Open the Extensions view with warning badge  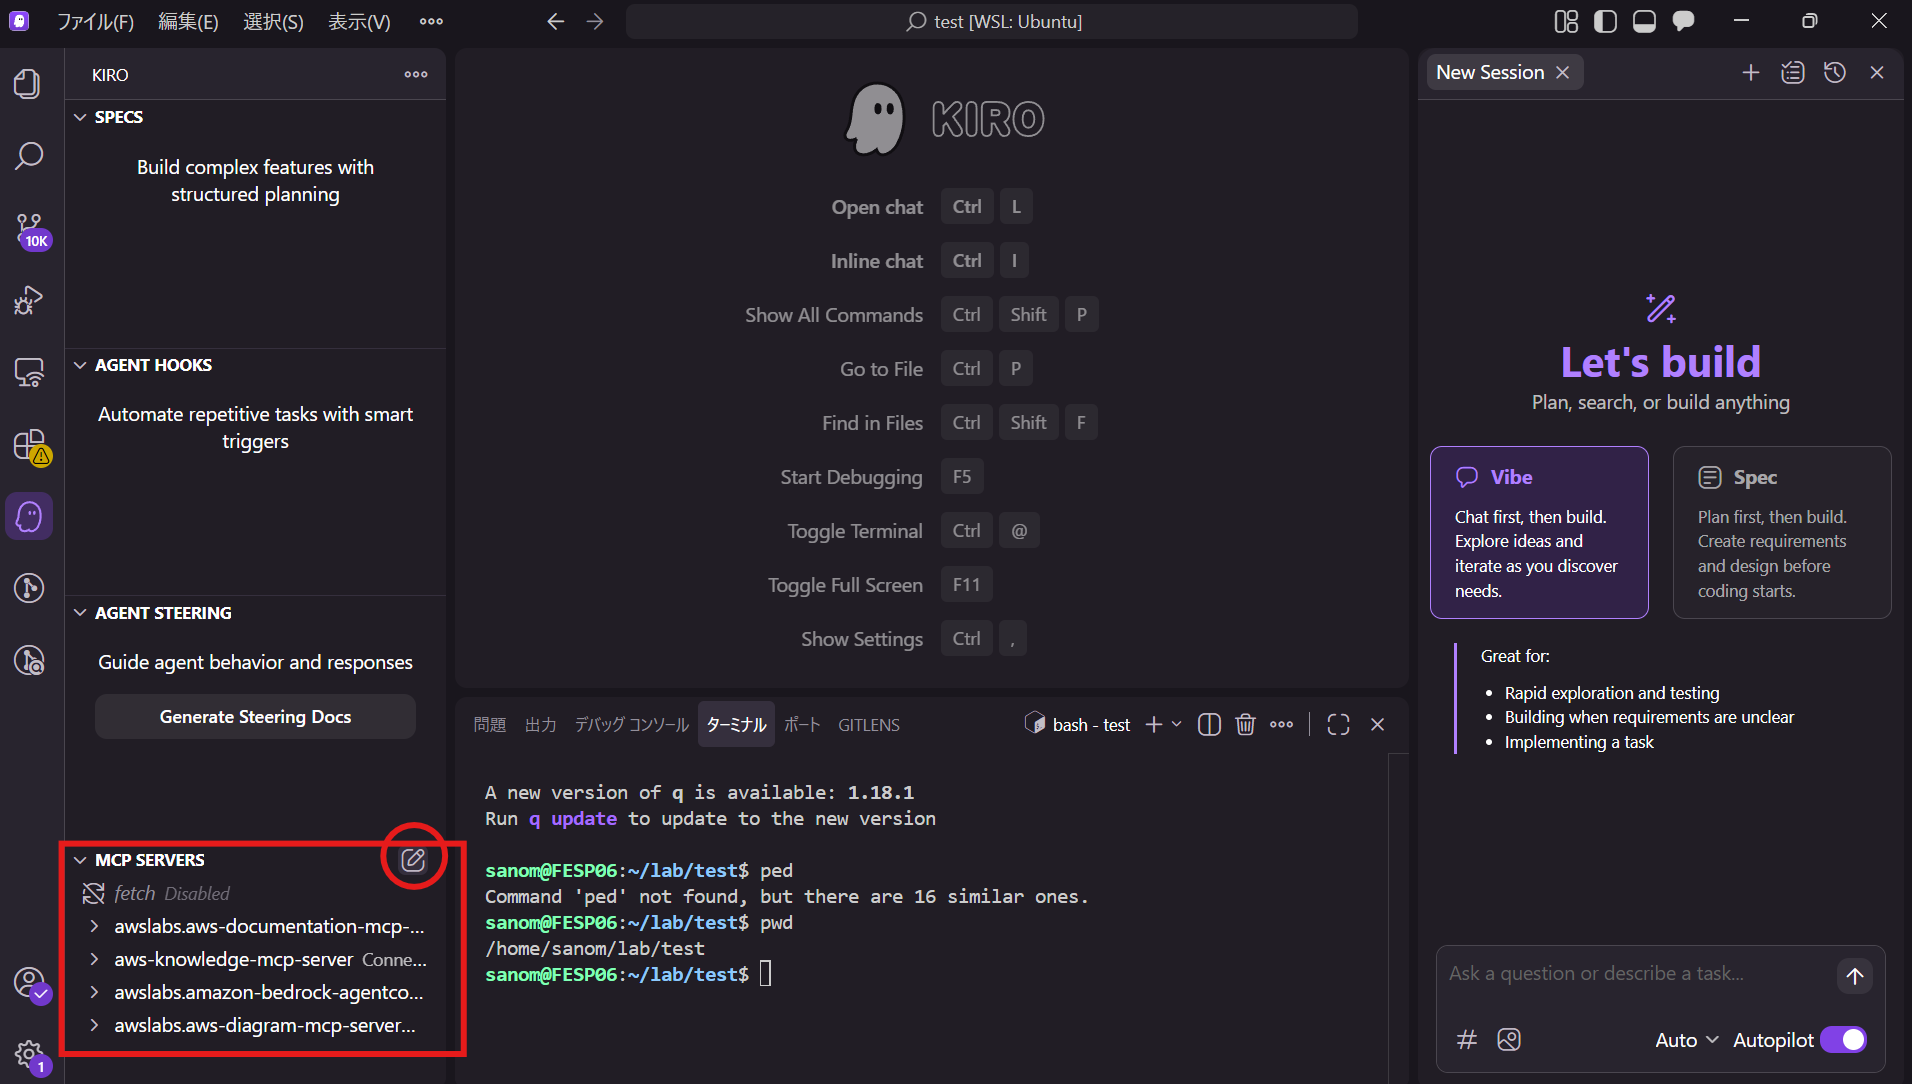29,445
